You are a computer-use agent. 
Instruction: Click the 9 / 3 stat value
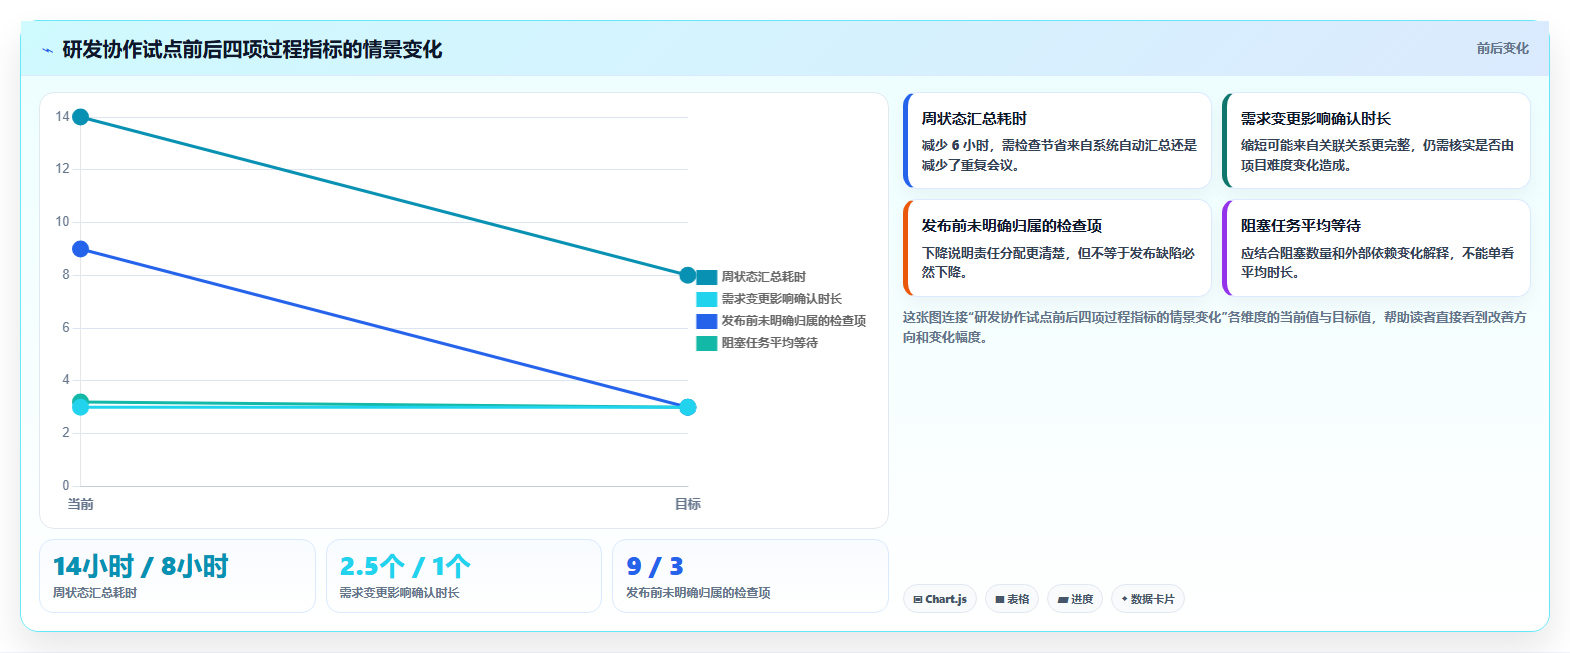point(655,567)
